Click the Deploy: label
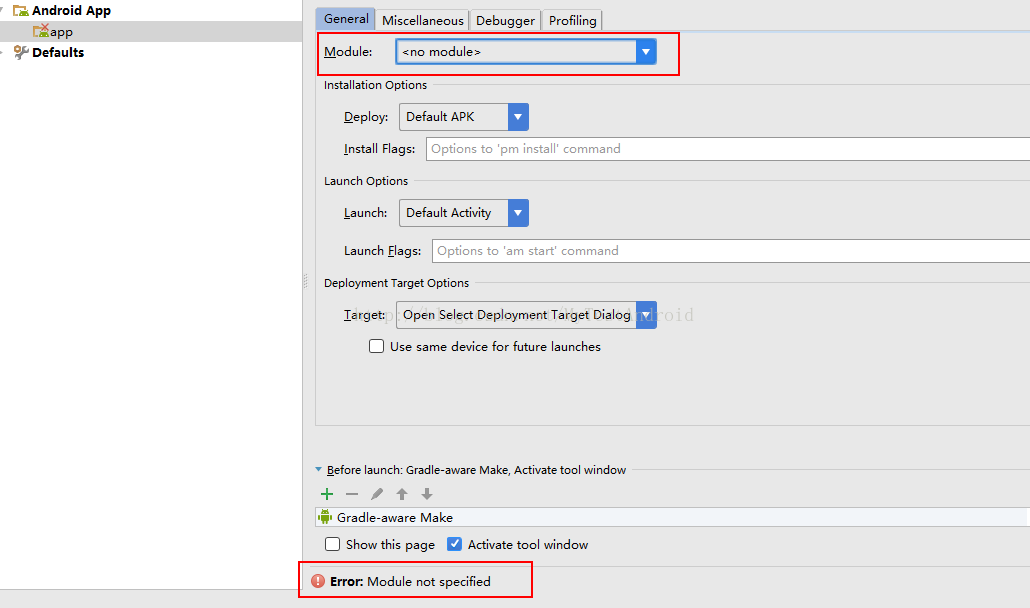 (x=366, y=117)
